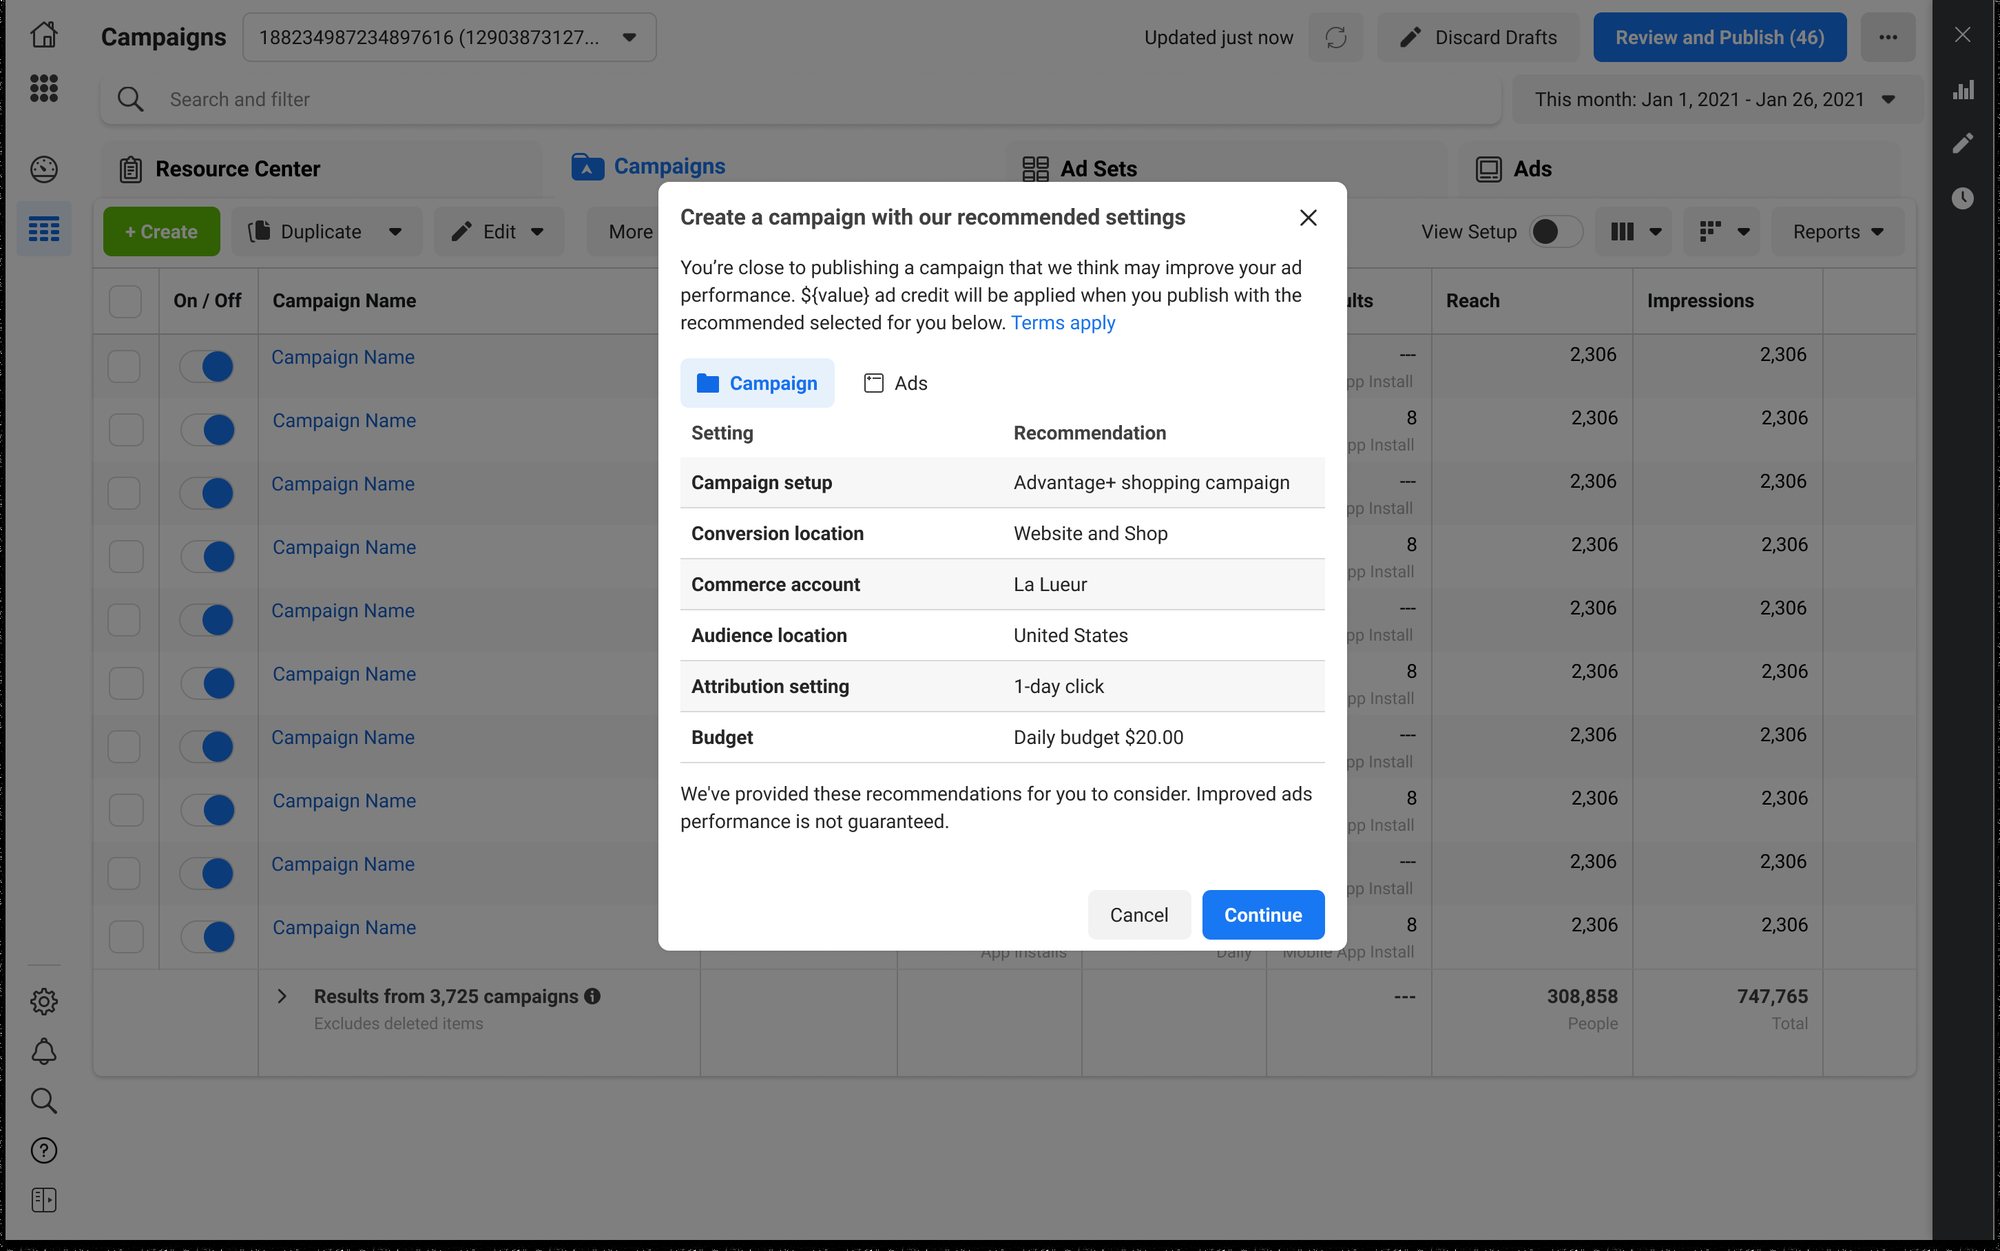Open the history clock in right rail

(x=1963, y=198)
